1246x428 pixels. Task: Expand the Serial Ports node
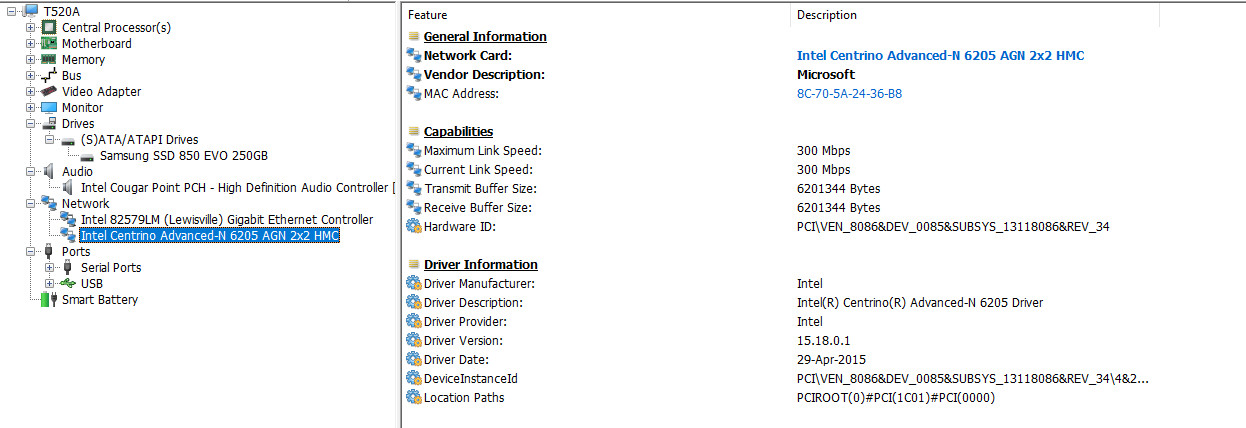point(50,267)
